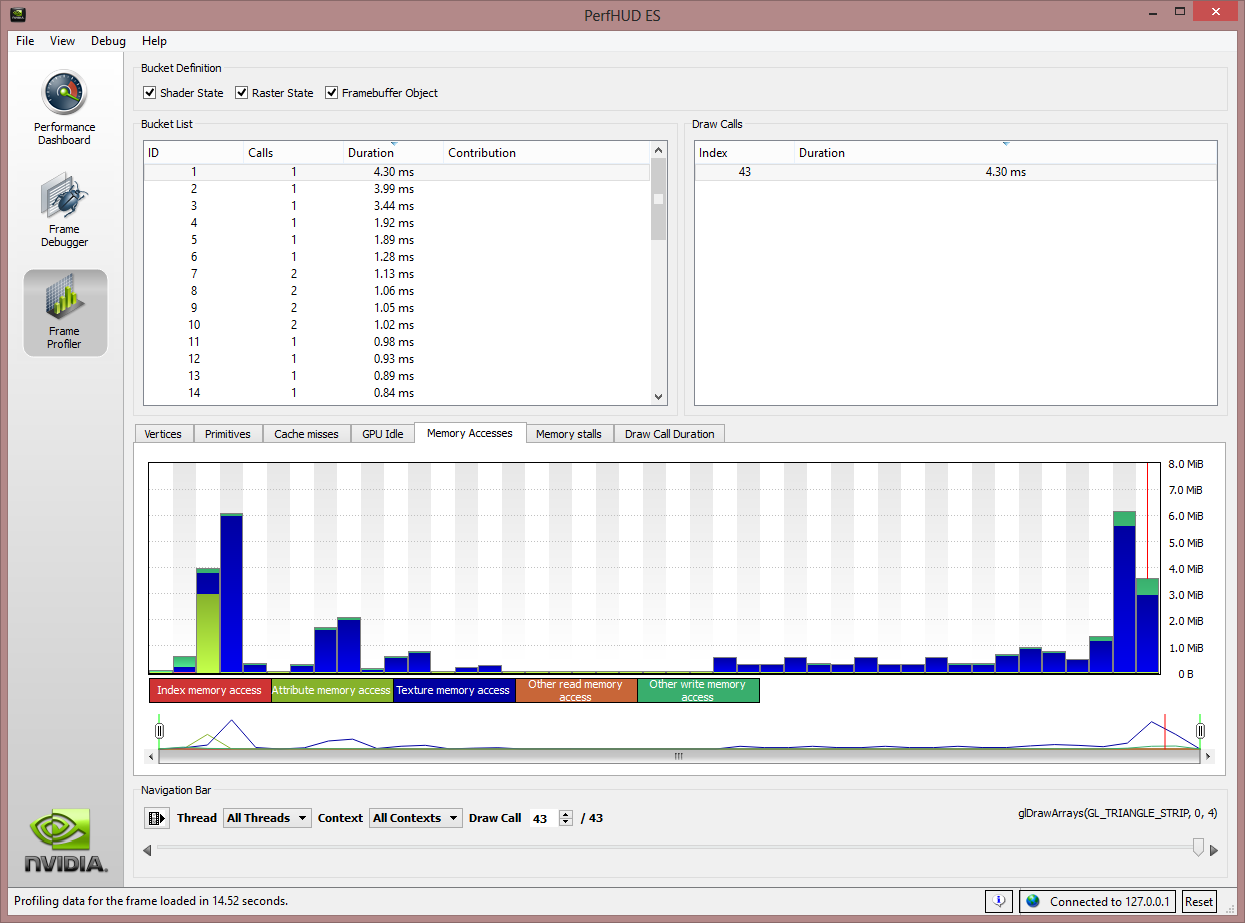Click the chart's horizontal scrollbar thumb
This screenshot has height=923, width=1245.
pyautogui.click(x=679, y=756)
